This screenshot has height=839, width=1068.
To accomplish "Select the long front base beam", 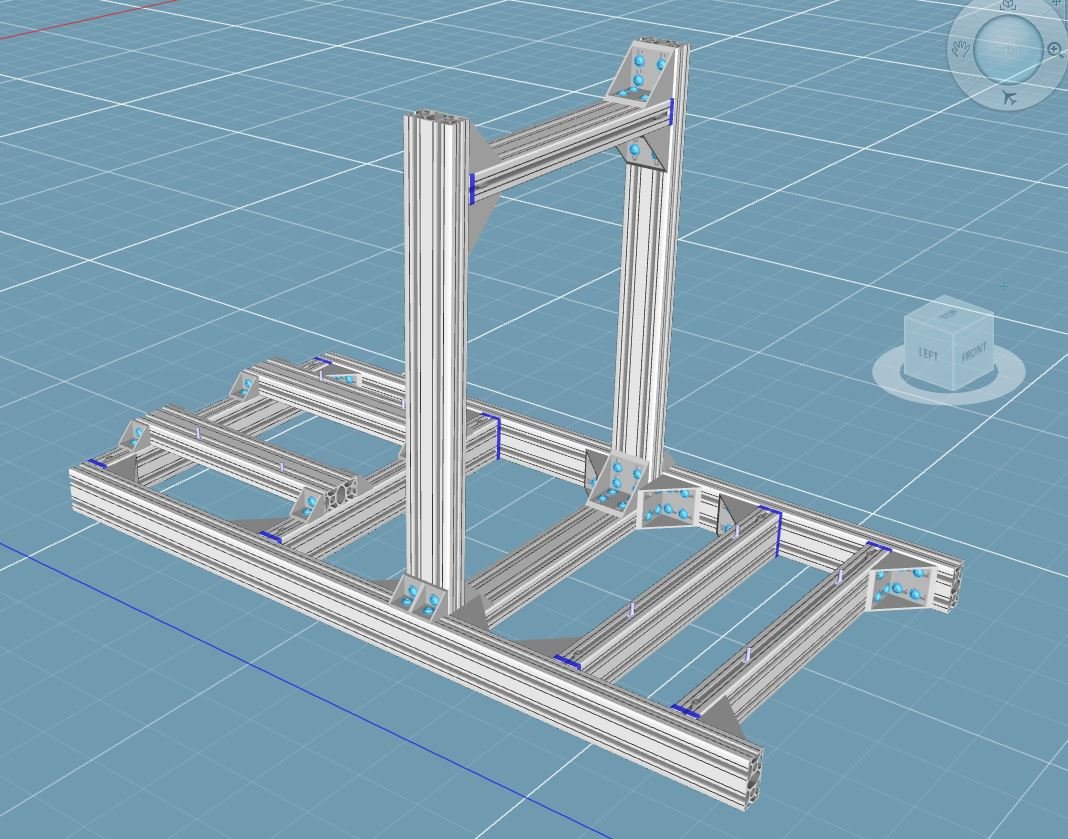I will (x=400, y=620).
